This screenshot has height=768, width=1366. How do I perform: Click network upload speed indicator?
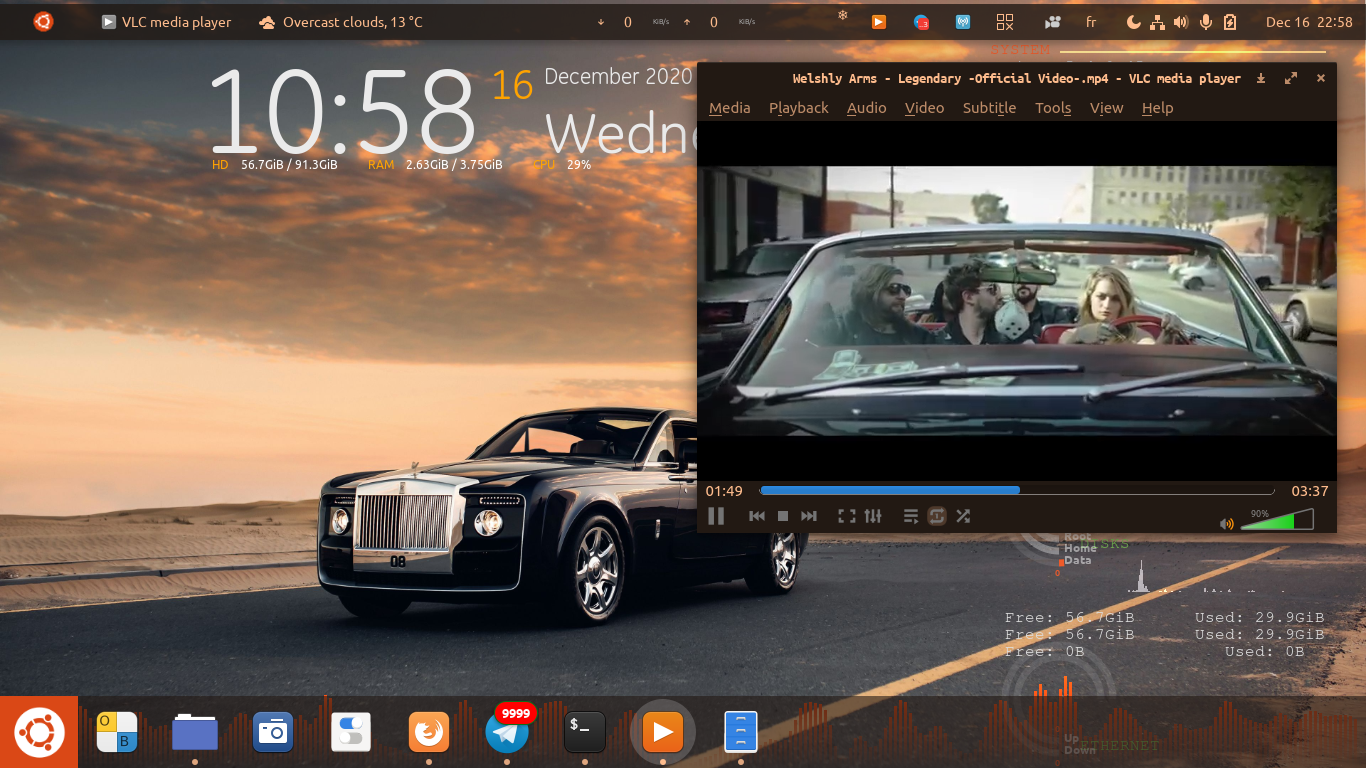[720, 22]
